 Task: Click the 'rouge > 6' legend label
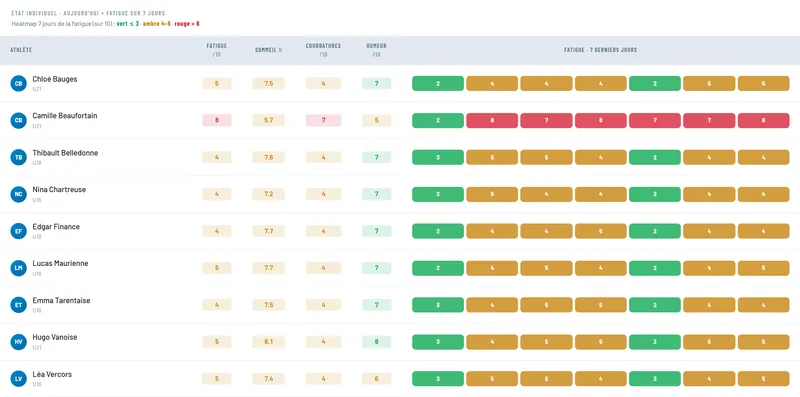point(187,23)
